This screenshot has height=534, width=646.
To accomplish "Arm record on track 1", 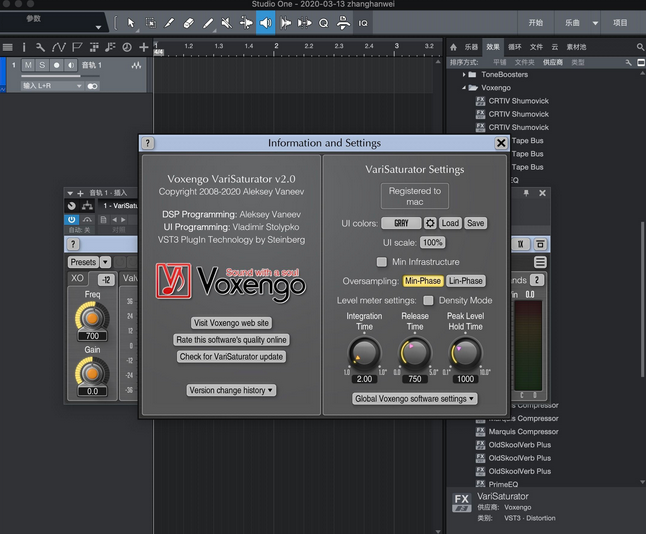I will (56, 65).
